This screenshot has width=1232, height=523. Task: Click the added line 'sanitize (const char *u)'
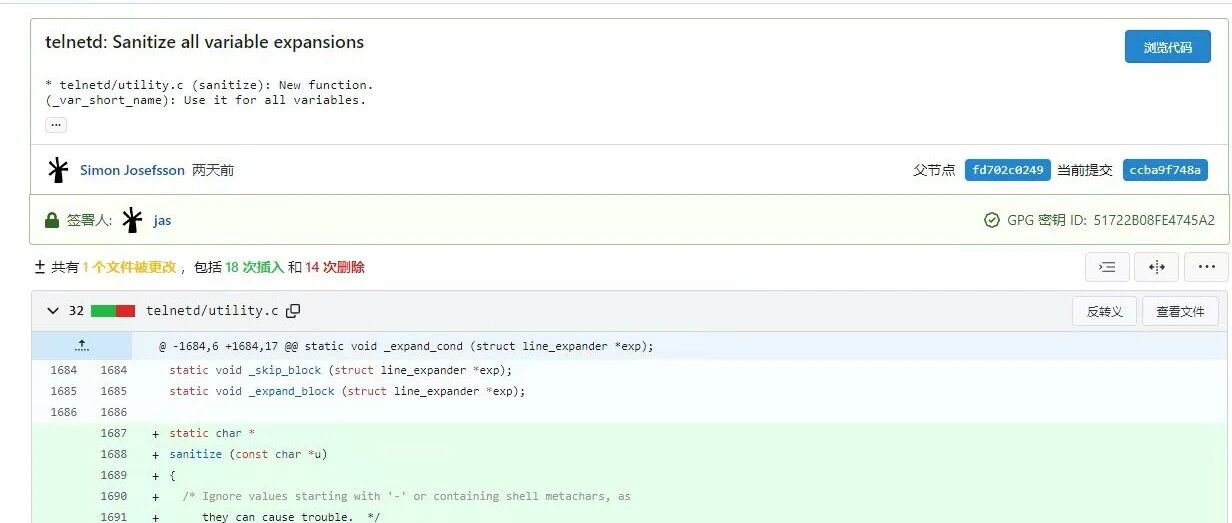[248, 454]
